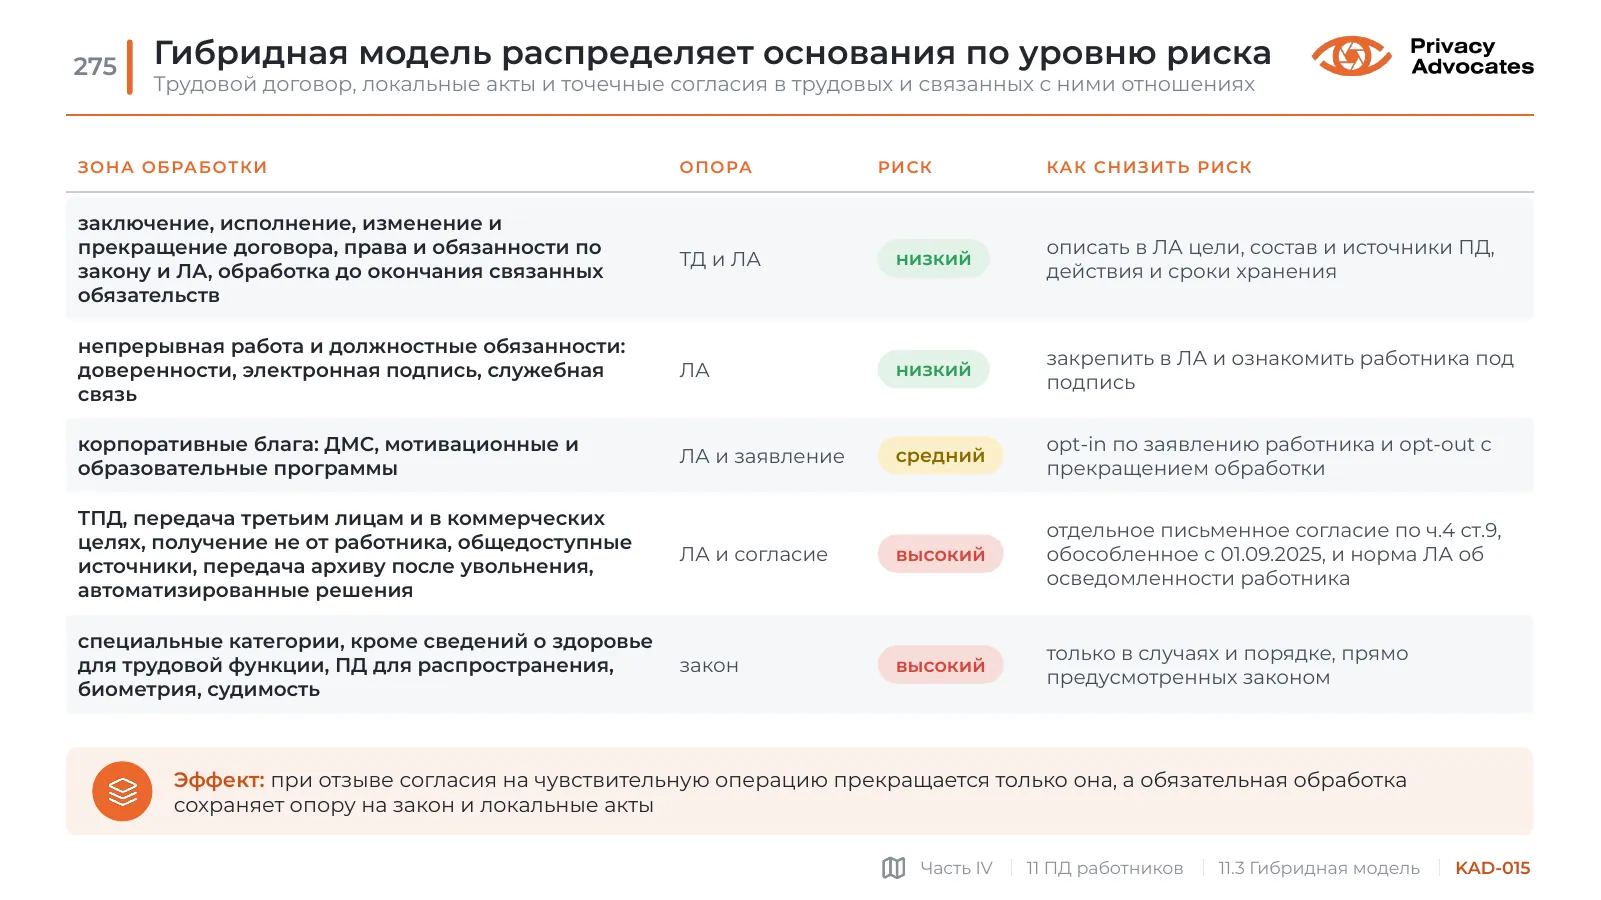Viewport: 1601px width, 900px height.
Task: Click the низкий badge in непрерывная работа row
Action: pyautogui.click(x=933, y=370)
